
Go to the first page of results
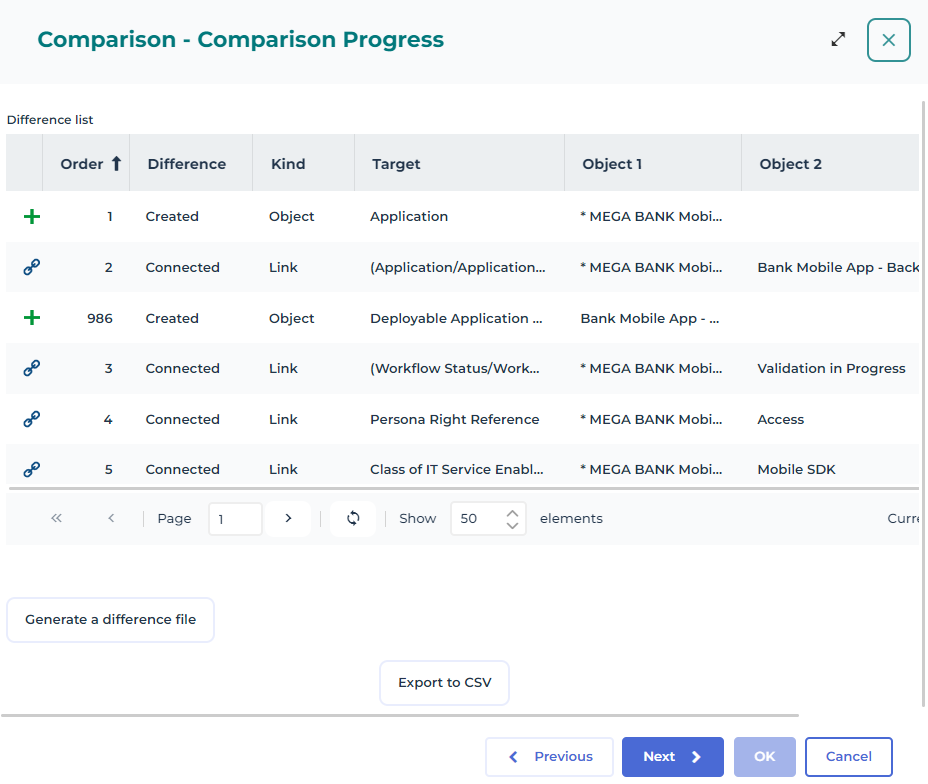(56, 518)
